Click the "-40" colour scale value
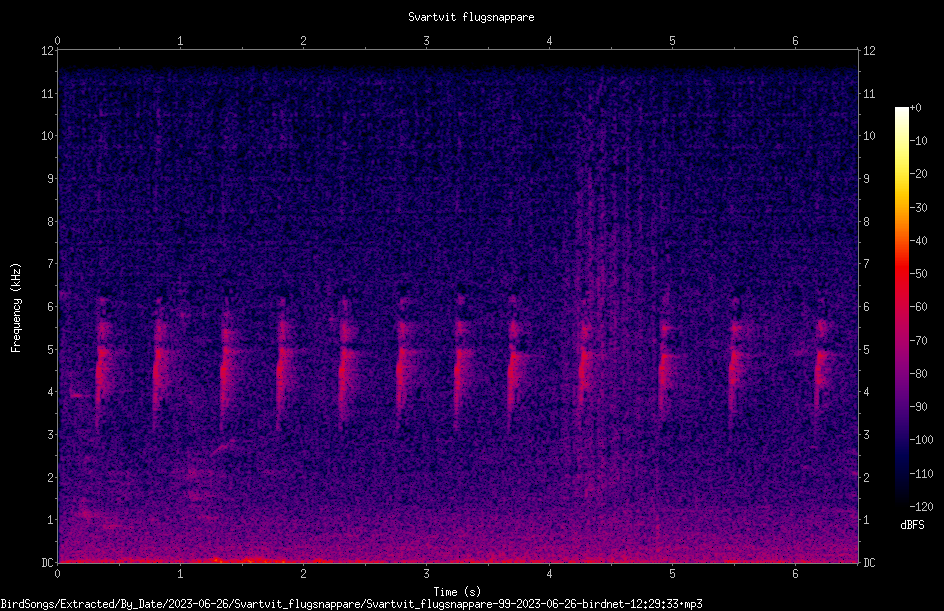 pyautogui.click(x=919, y=241)
